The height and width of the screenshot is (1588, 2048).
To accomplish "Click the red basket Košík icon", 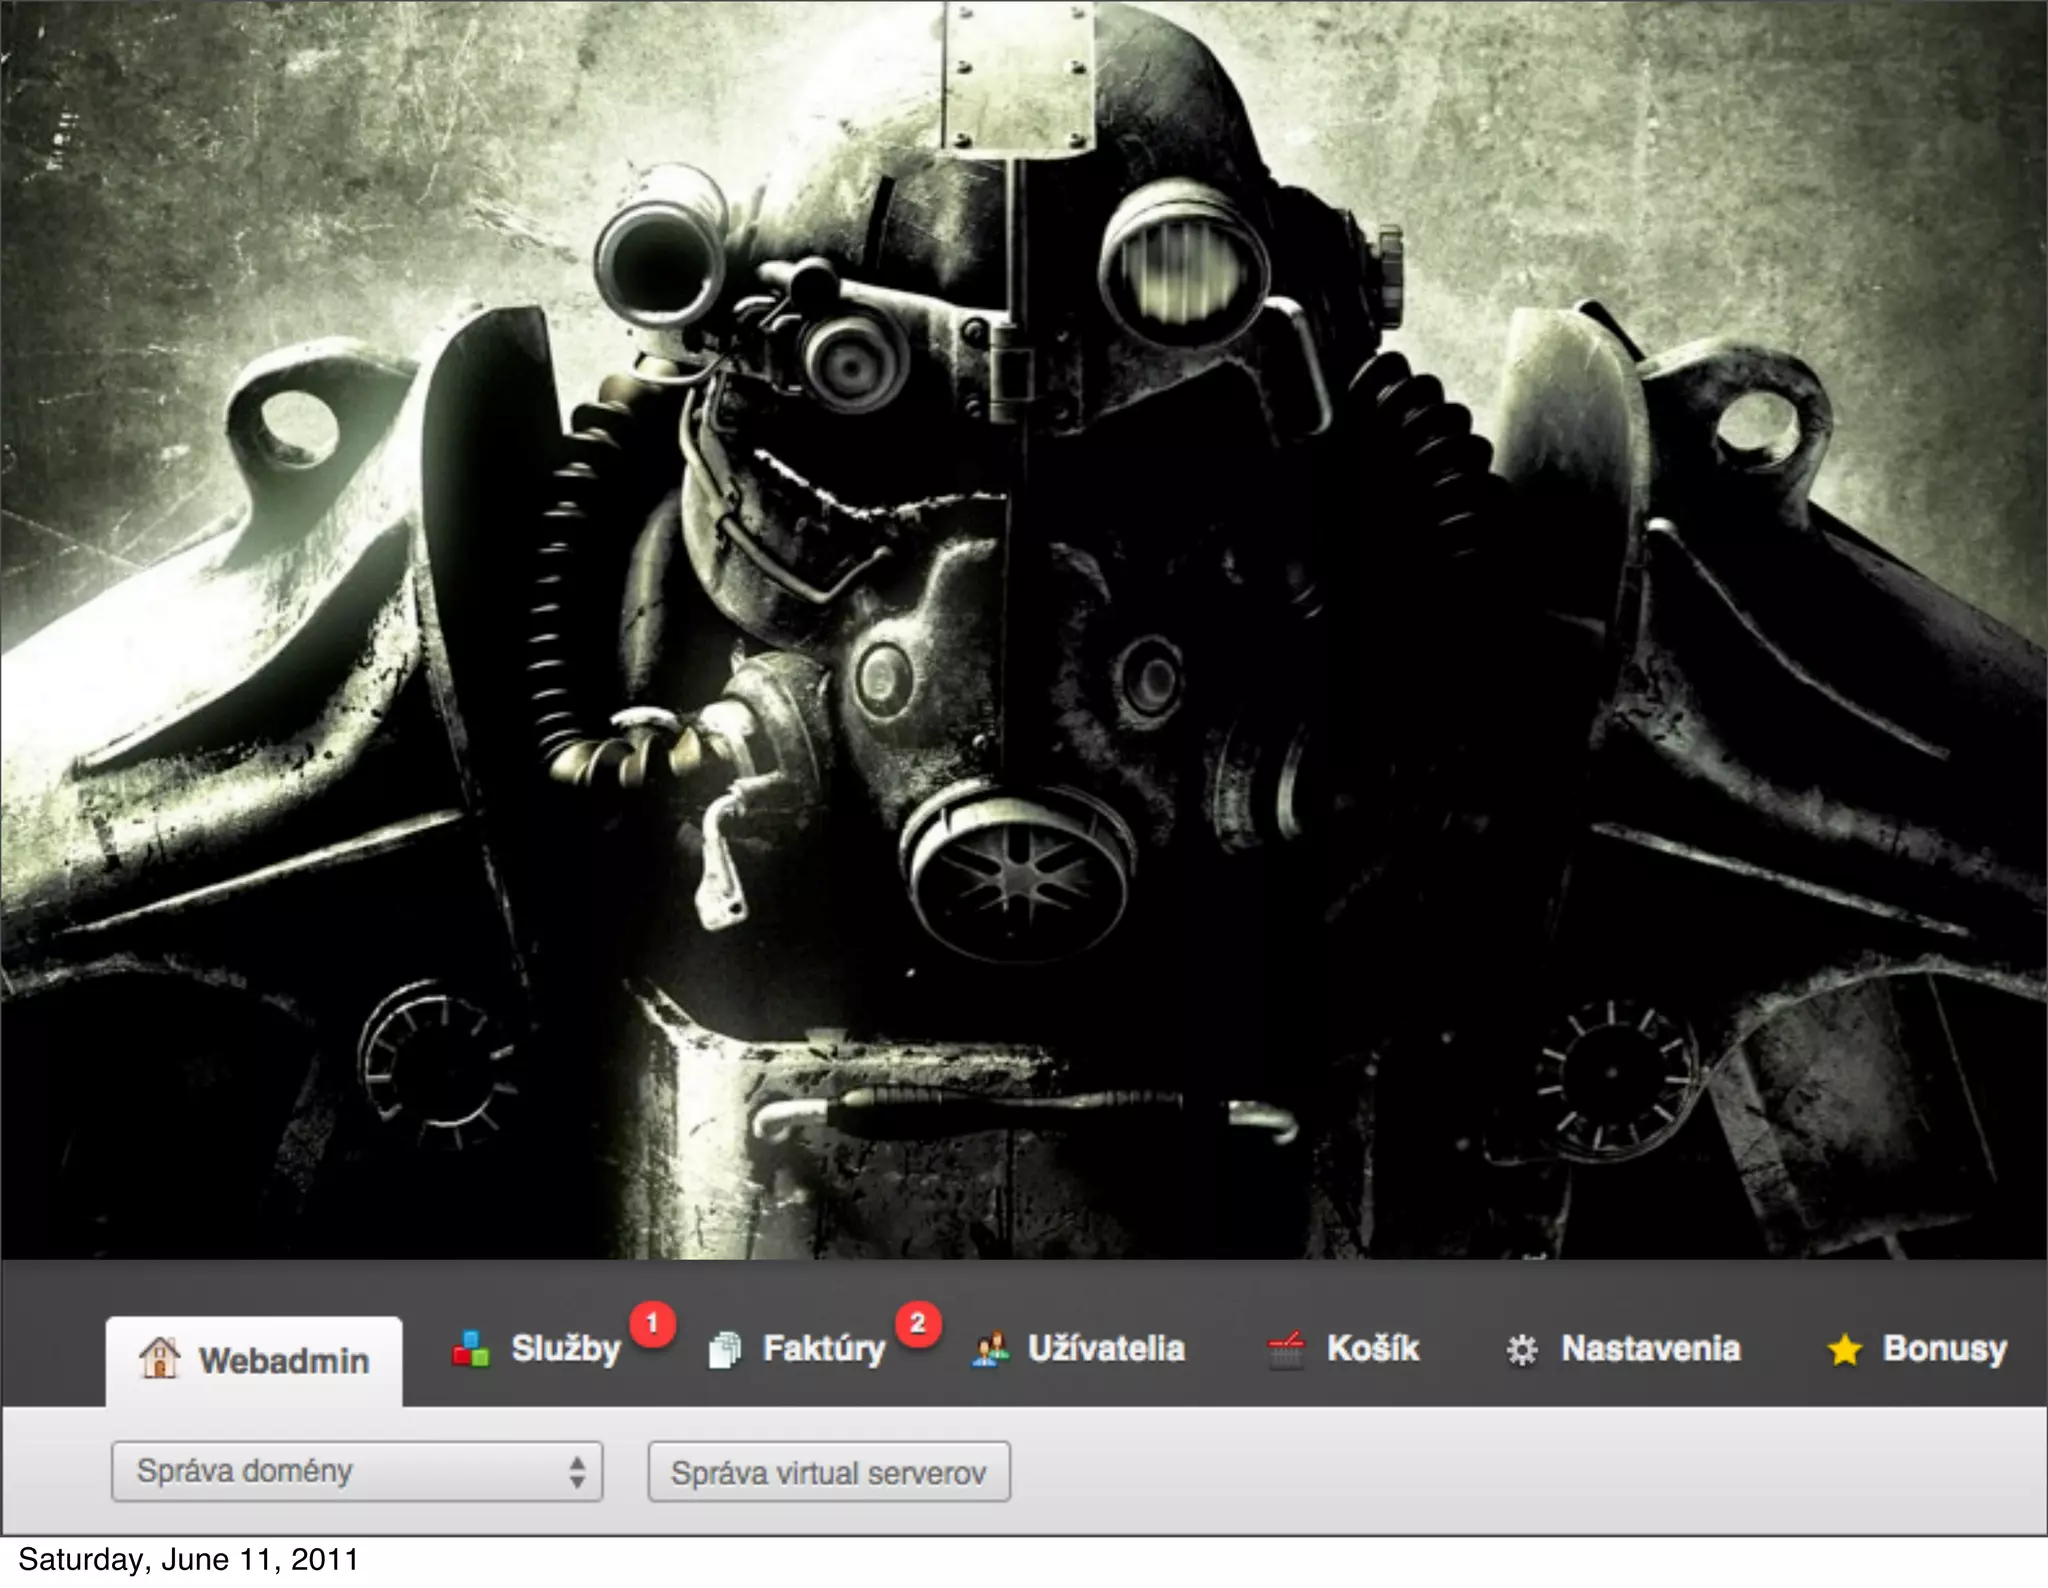I will tap(1286, 1349).
